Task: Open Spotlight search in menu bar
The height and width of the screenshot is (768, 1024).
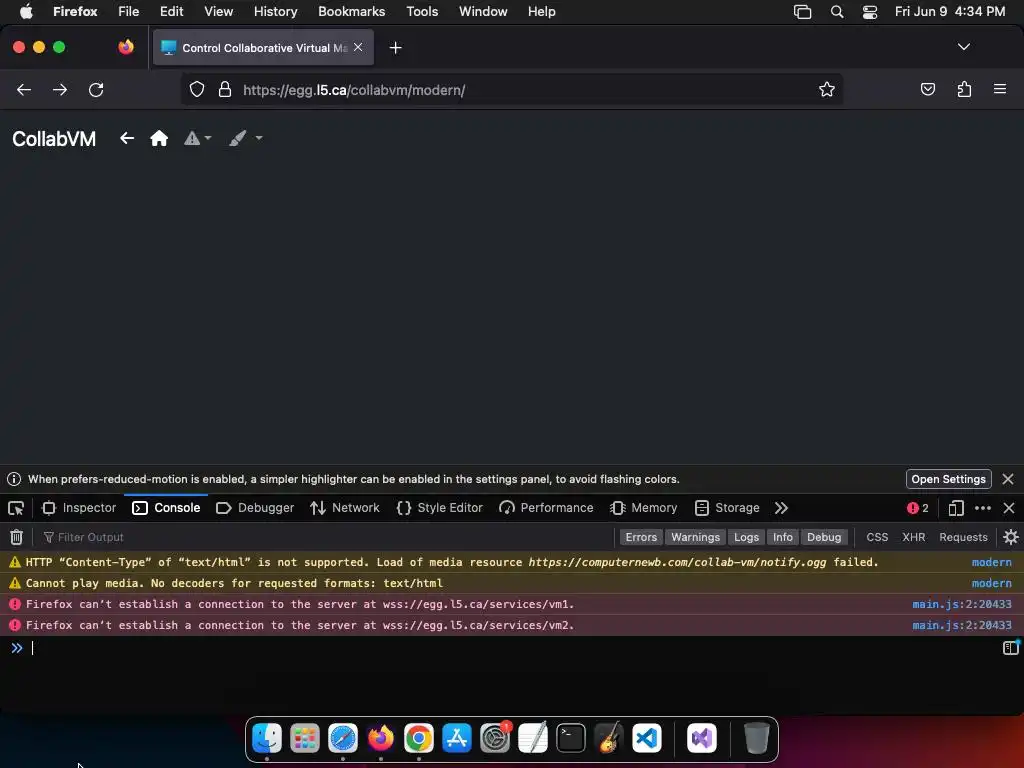Action: coord(837,11)
